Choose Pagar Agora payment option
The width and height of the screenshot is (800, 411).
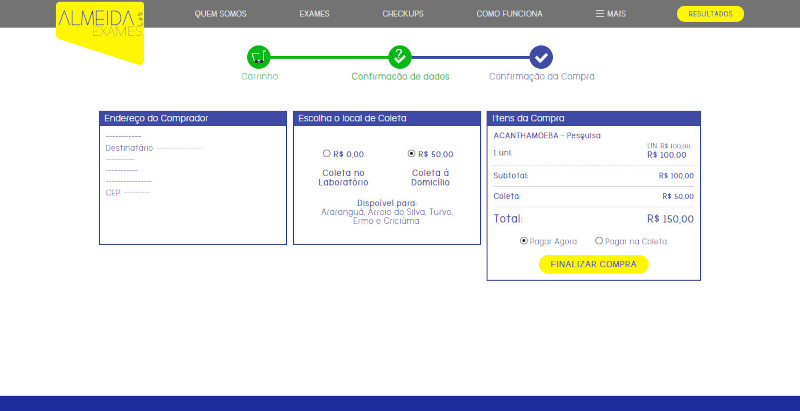point(525,241)
